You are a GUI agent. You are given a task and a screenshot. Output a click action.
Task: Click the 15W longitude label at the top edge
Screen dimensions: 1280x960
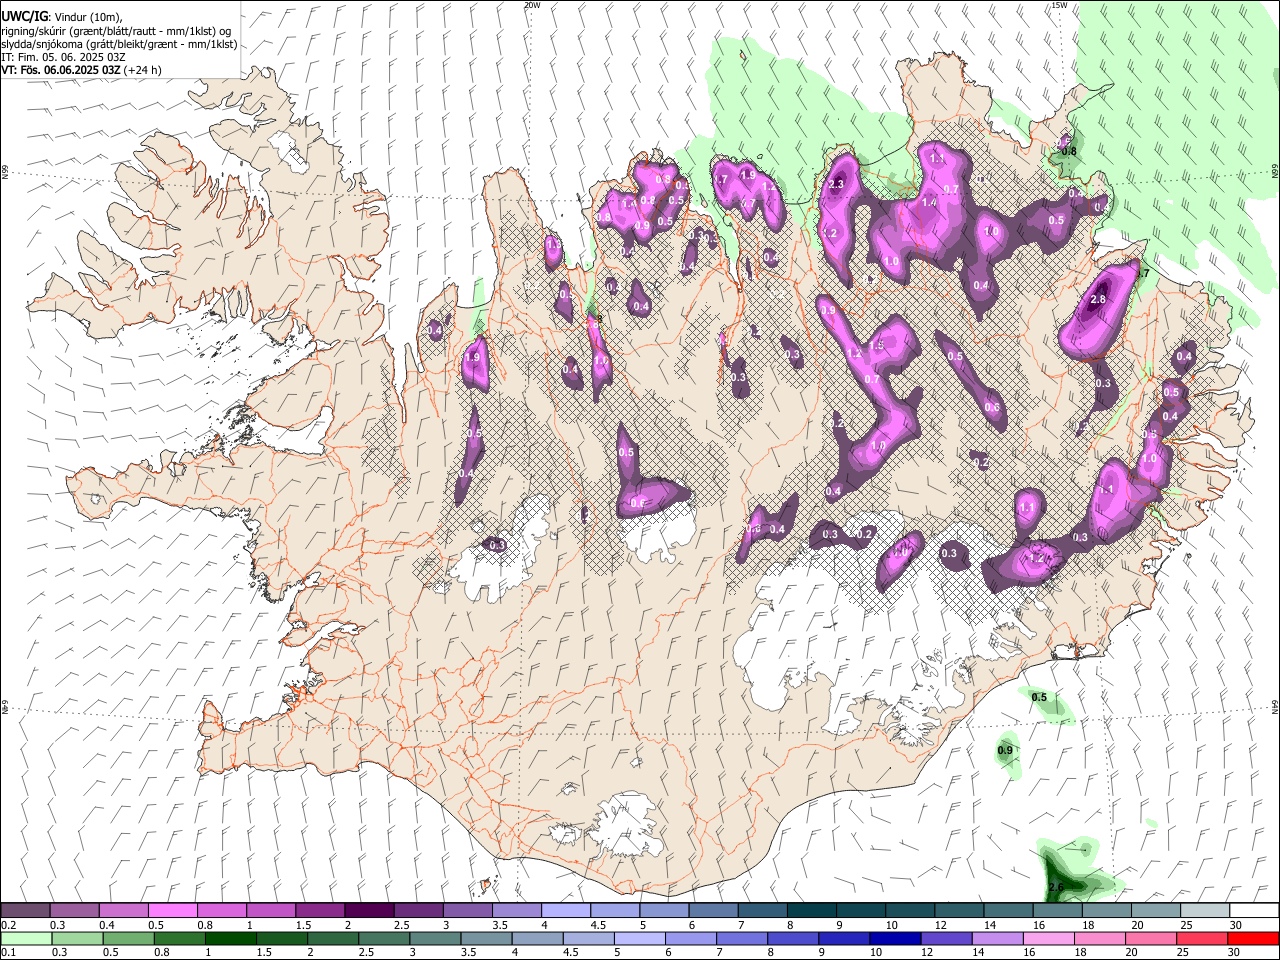coord(1059,5)
